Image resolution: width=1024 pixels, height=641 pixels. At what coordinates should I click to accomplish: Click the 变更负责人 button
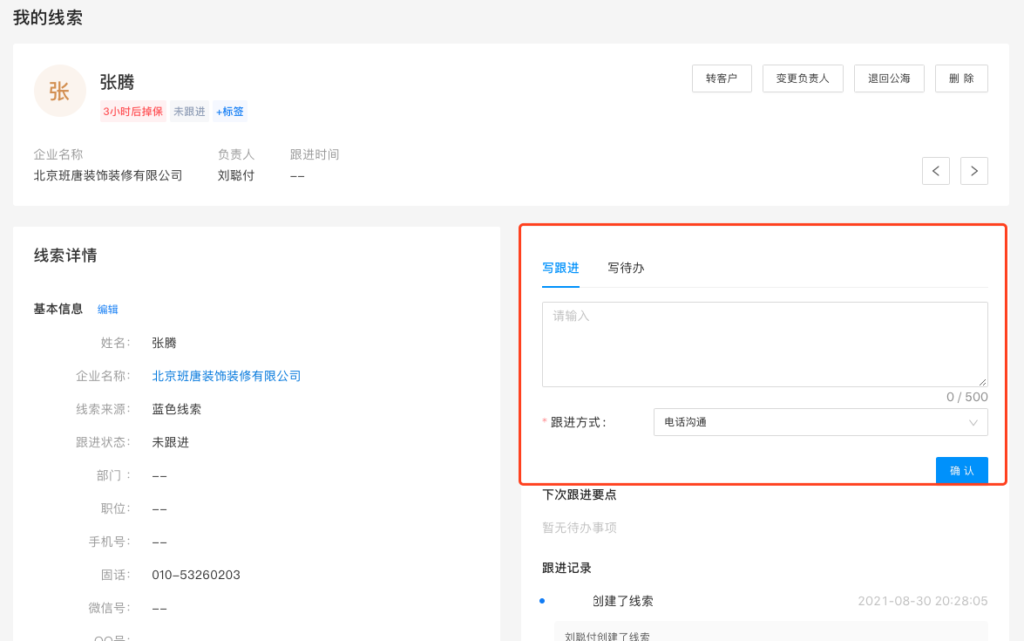(803, 78)
